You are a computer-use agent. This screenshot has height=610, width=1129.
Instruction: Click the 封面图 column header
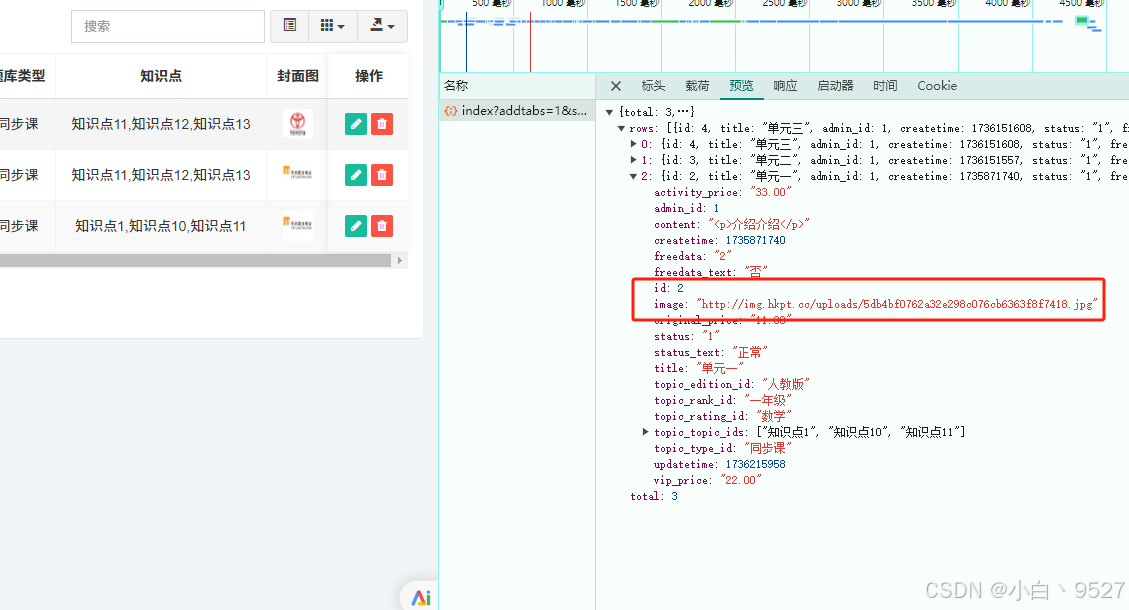(297, 76)
